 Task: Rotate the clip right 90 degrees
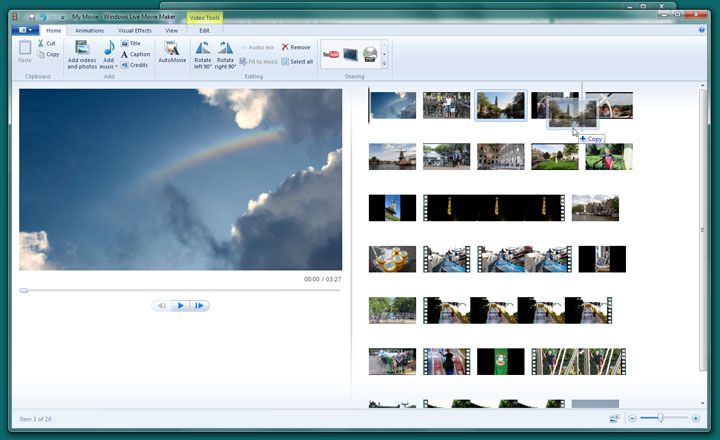click(226, 50)
